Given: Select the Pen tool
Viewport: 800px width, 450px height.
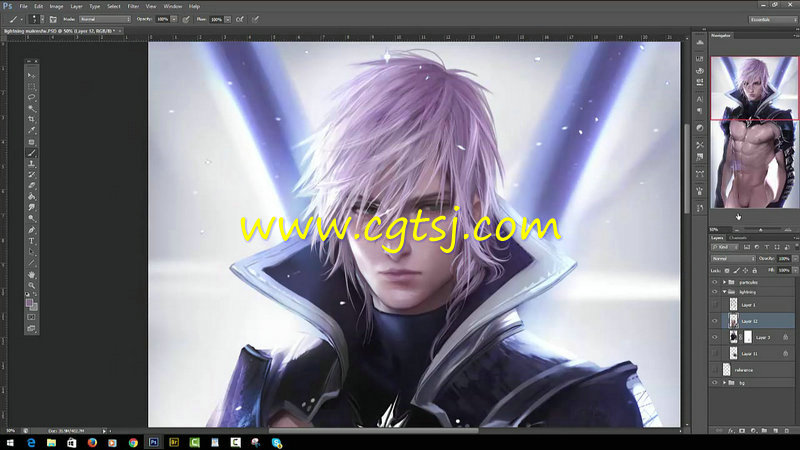Looking at the screenshot, I should [x=32, y=230].
